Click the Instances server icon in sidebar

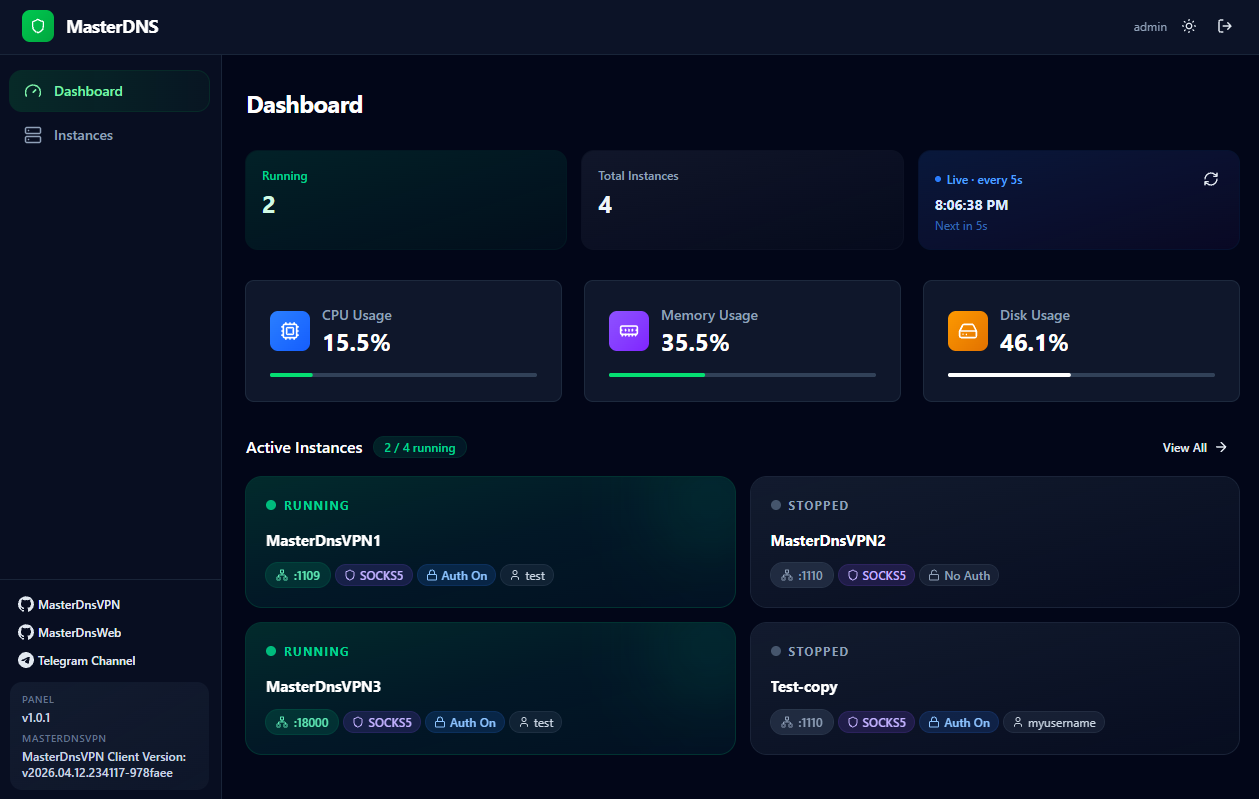click(x=33, y=135)
